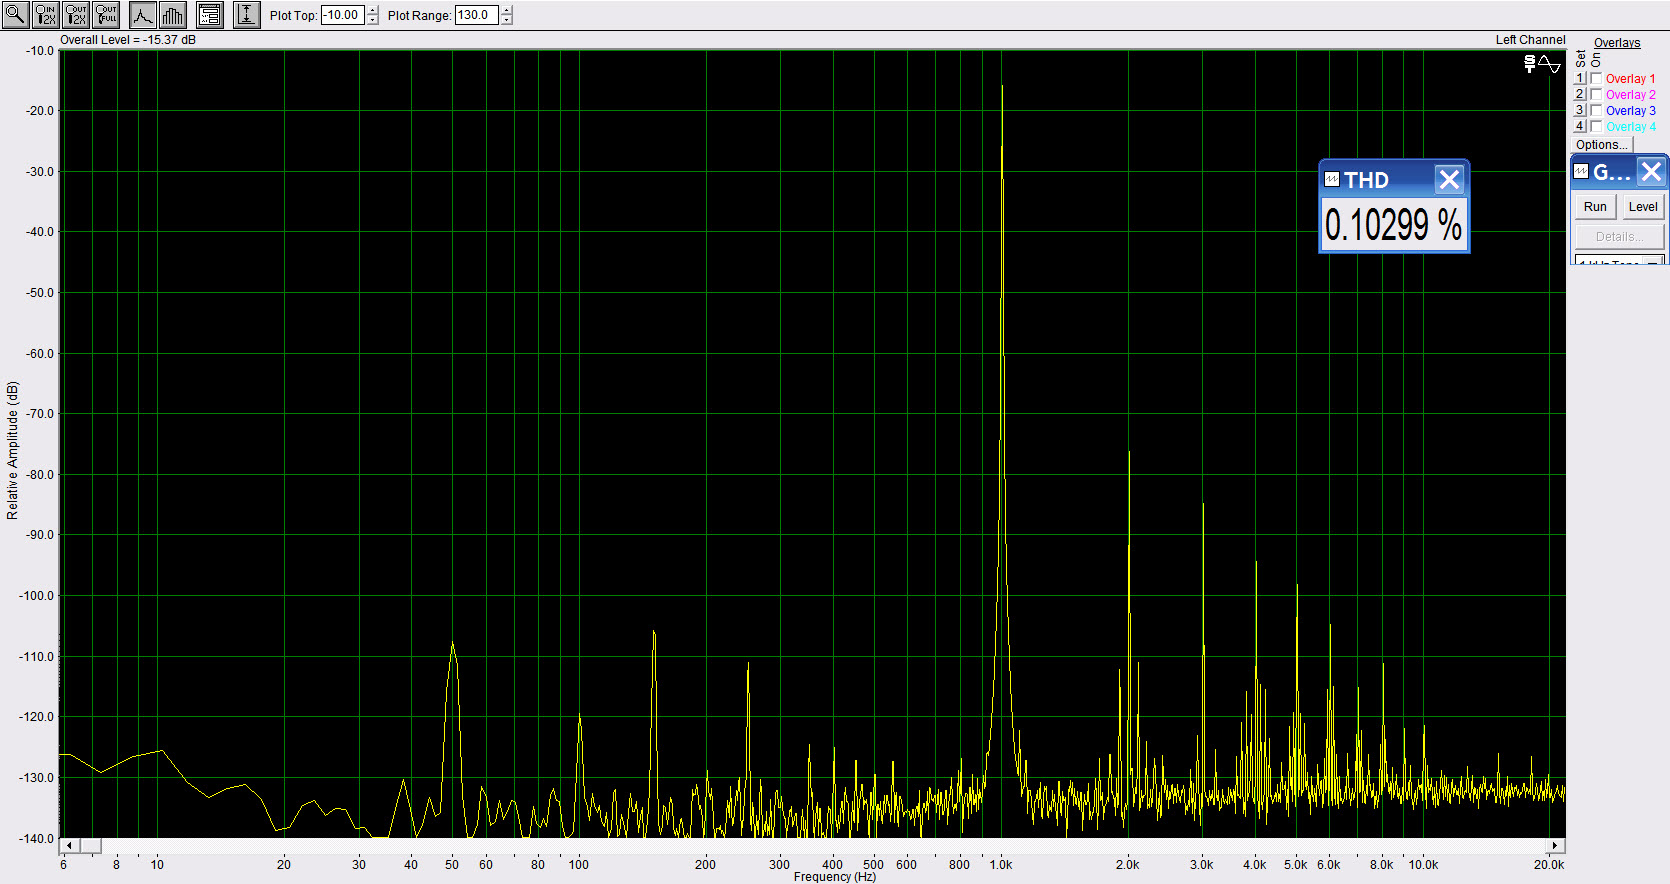Image resolution: width=1670 pixels, height=884 pixels.
Task: Enable the Overlay 1 checkbox
Action: pos(1596,79)
